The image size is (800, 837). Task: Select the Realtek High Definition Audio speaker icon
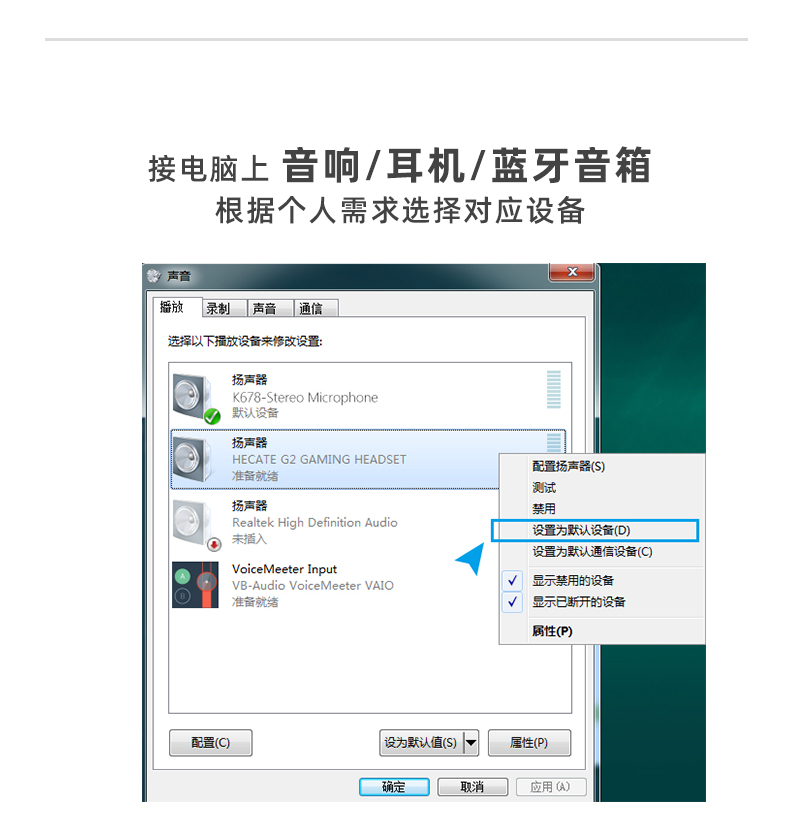[195, 525]
